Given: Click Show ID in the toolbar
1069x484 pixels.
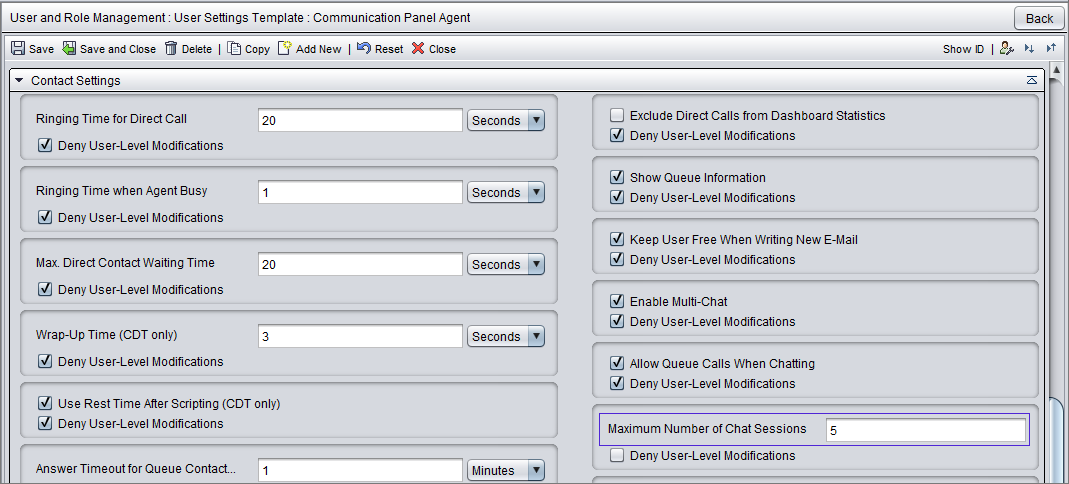Looking at the screenshot, I should [x=963, y=49].
